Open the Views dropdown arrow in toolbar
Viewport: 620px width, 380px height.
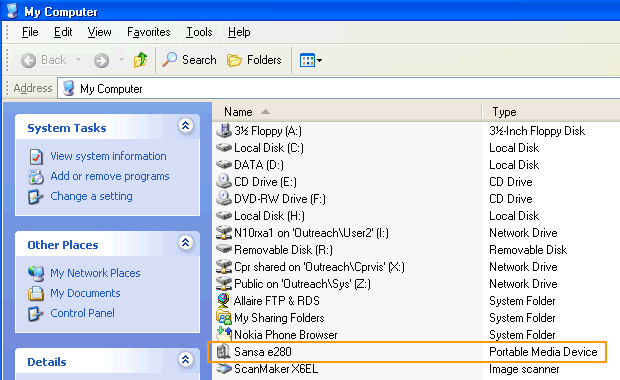coord(319,60)
